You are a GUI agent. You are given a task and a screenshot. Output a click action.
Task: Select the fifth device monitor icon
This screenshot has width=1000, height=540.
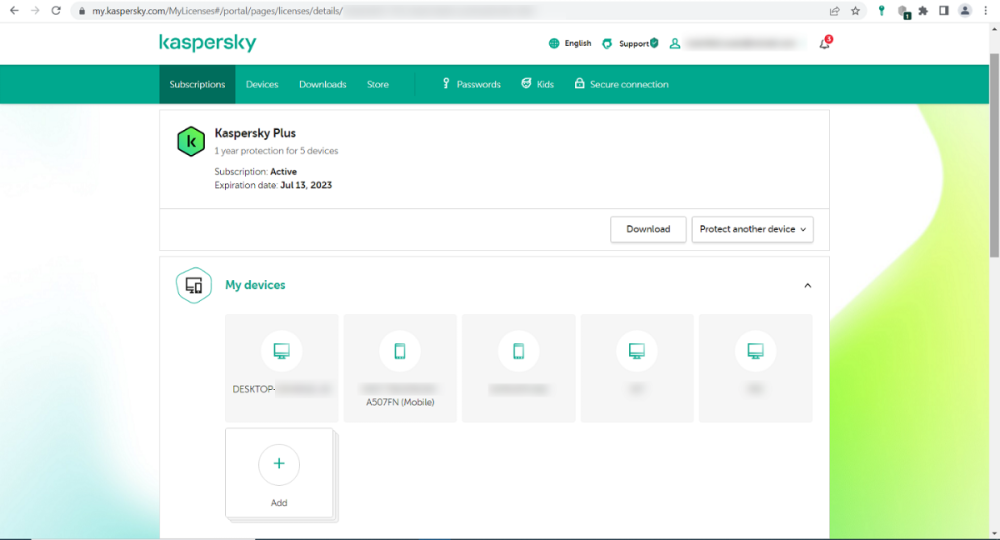755,351
